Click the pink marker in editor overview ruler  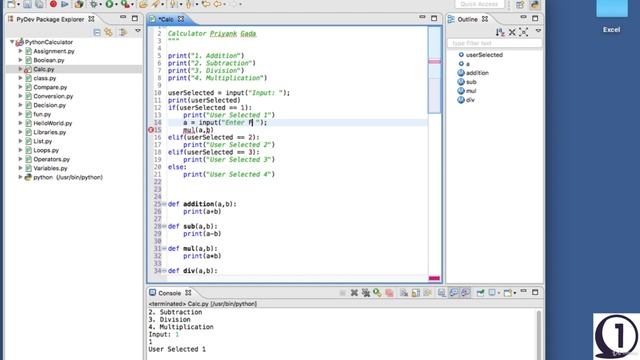434,62
